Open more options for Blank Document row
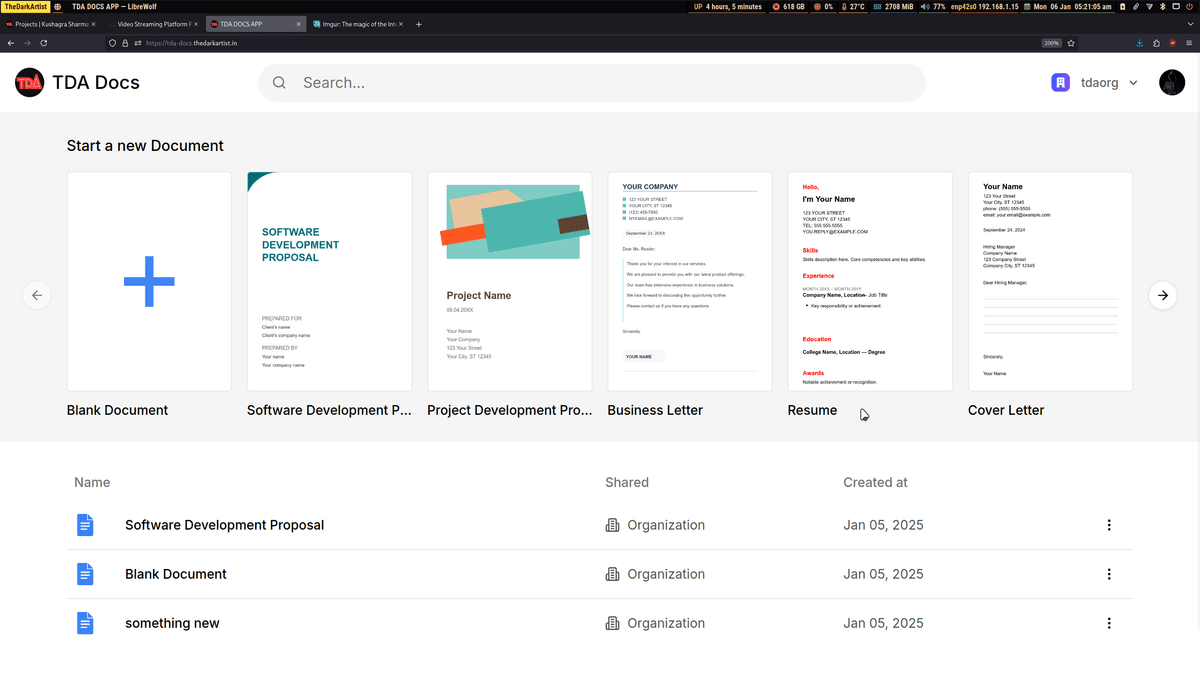This screenshot has width=1200, height=675. point(1109,574)
